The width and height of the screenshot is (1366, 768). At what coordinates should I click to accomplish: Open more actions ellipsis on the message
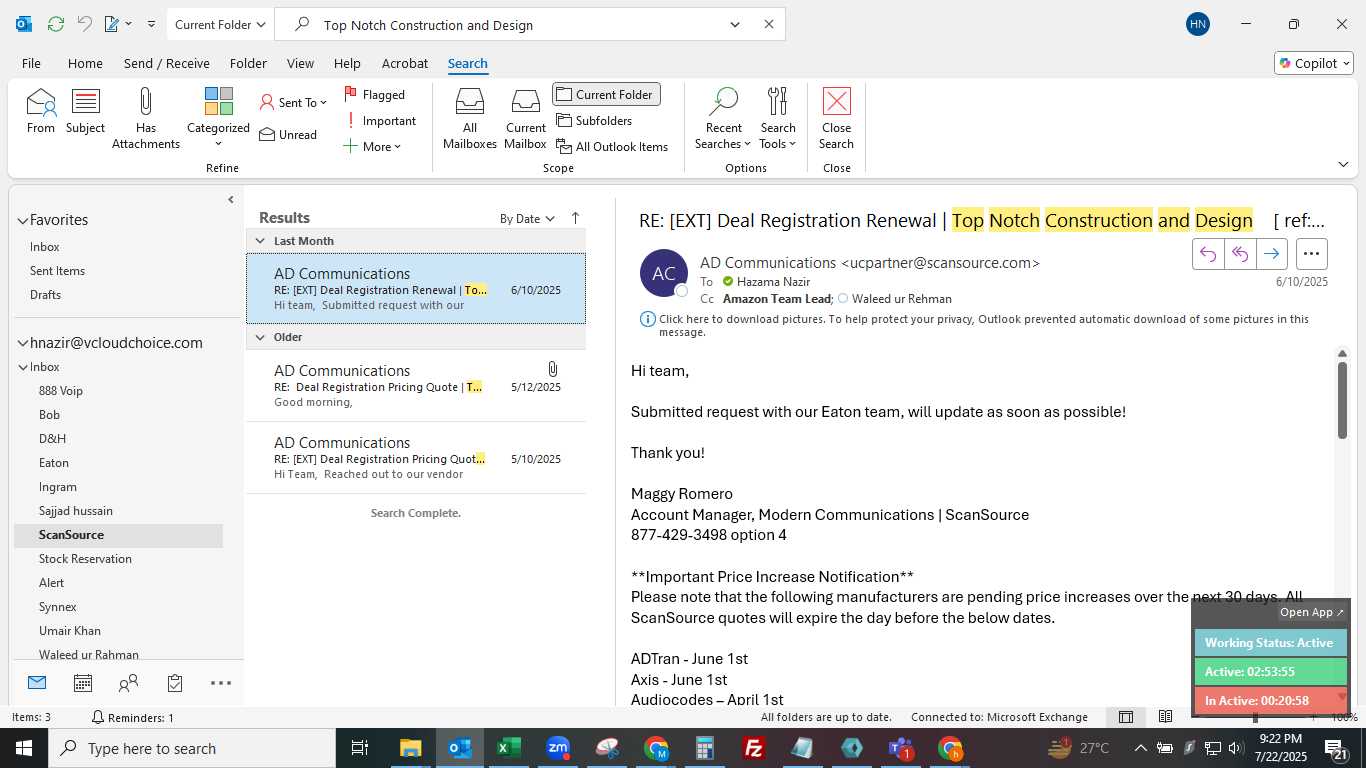(1311, 254)
